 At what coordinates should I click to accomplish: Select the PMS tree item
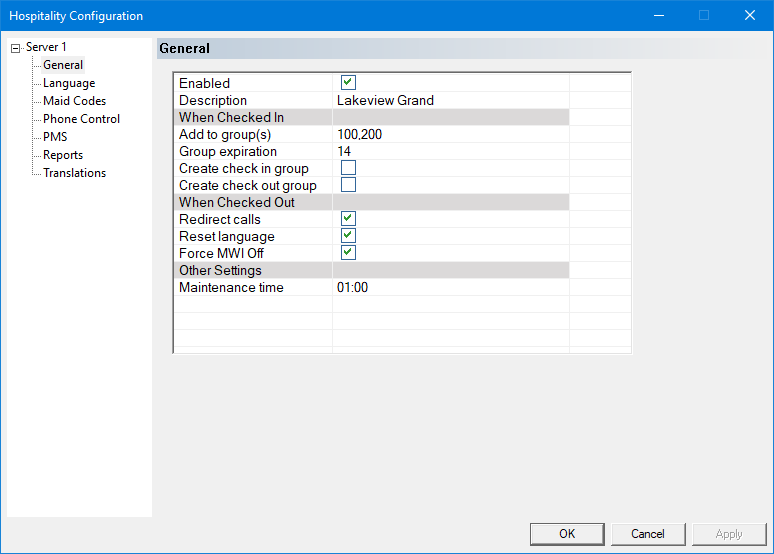[x=55, y=137]
